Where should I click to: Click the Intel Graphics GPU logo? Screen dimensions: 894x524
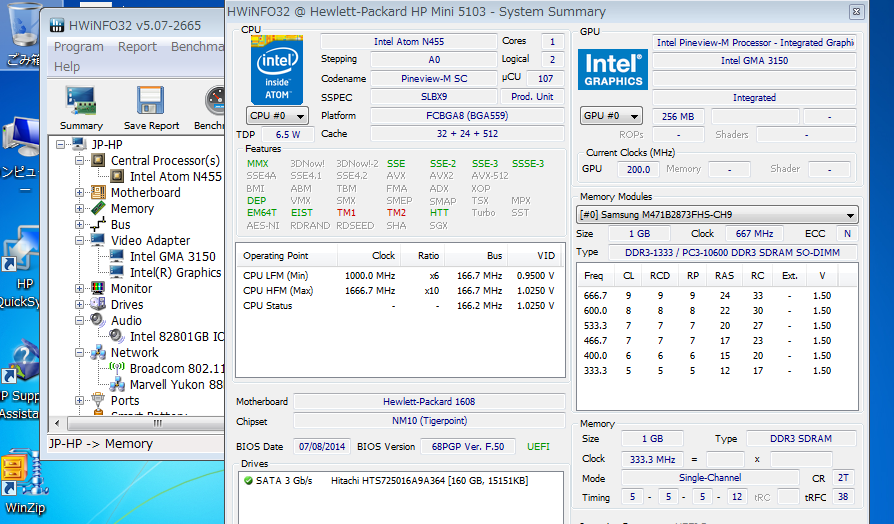[613, 69]
